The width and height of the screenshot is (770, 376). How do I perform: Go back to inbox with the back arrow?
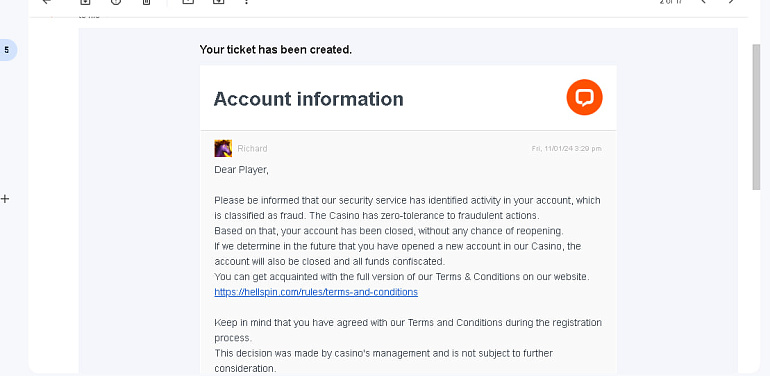[47, 1]
